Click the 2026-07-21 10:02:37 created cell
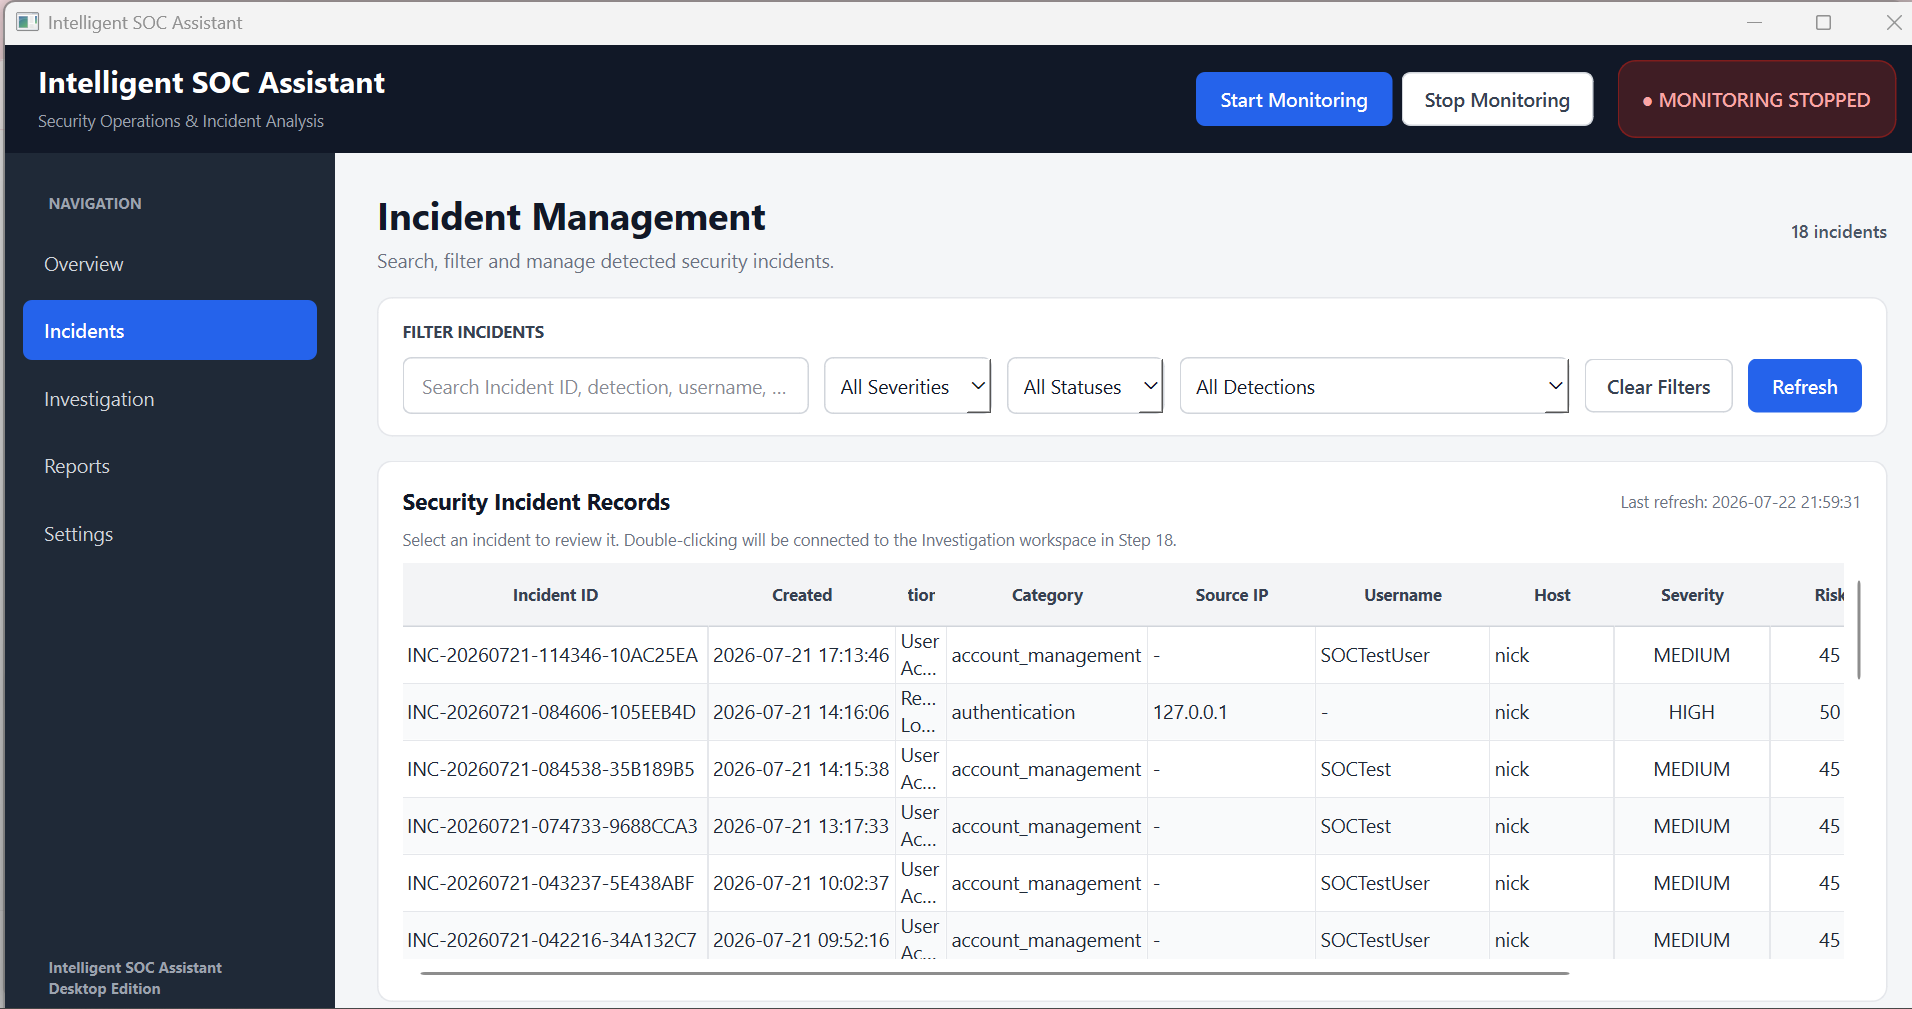 click(801, 883)
